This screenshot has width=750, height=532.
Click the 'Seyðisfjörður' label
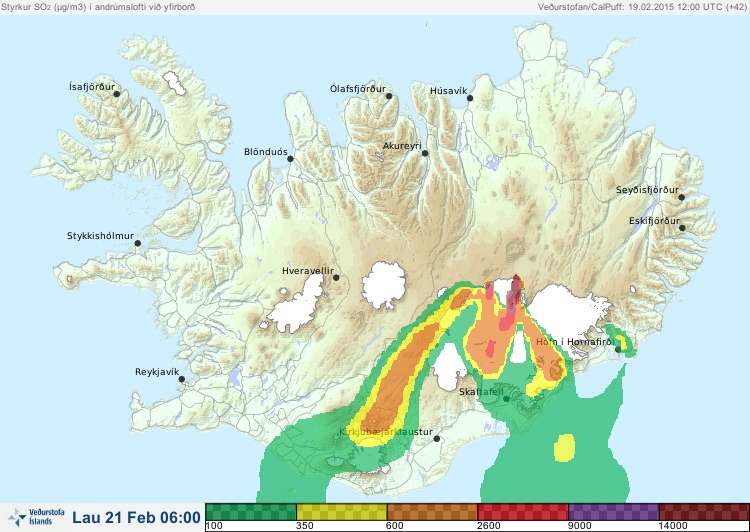(x=647, y=190)
